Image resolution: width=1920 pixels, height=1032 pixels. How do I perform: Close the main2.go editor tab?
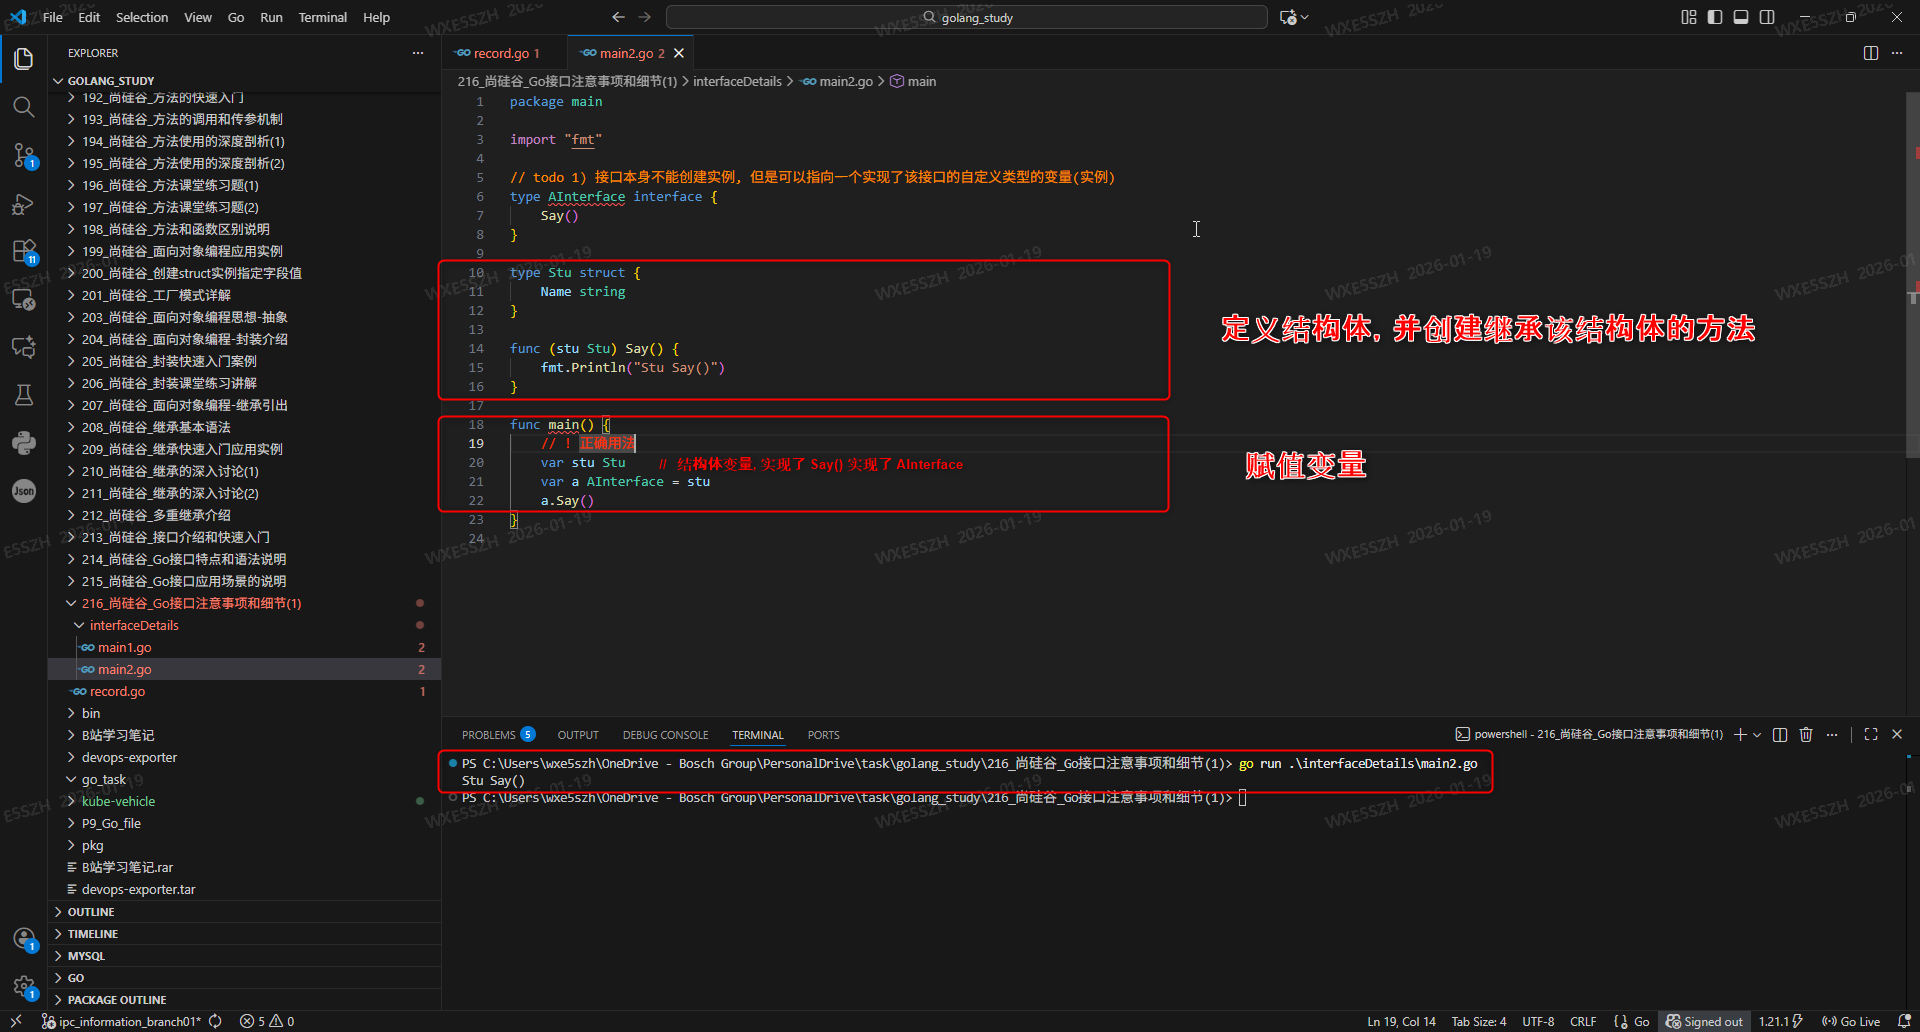click(679, 53)
